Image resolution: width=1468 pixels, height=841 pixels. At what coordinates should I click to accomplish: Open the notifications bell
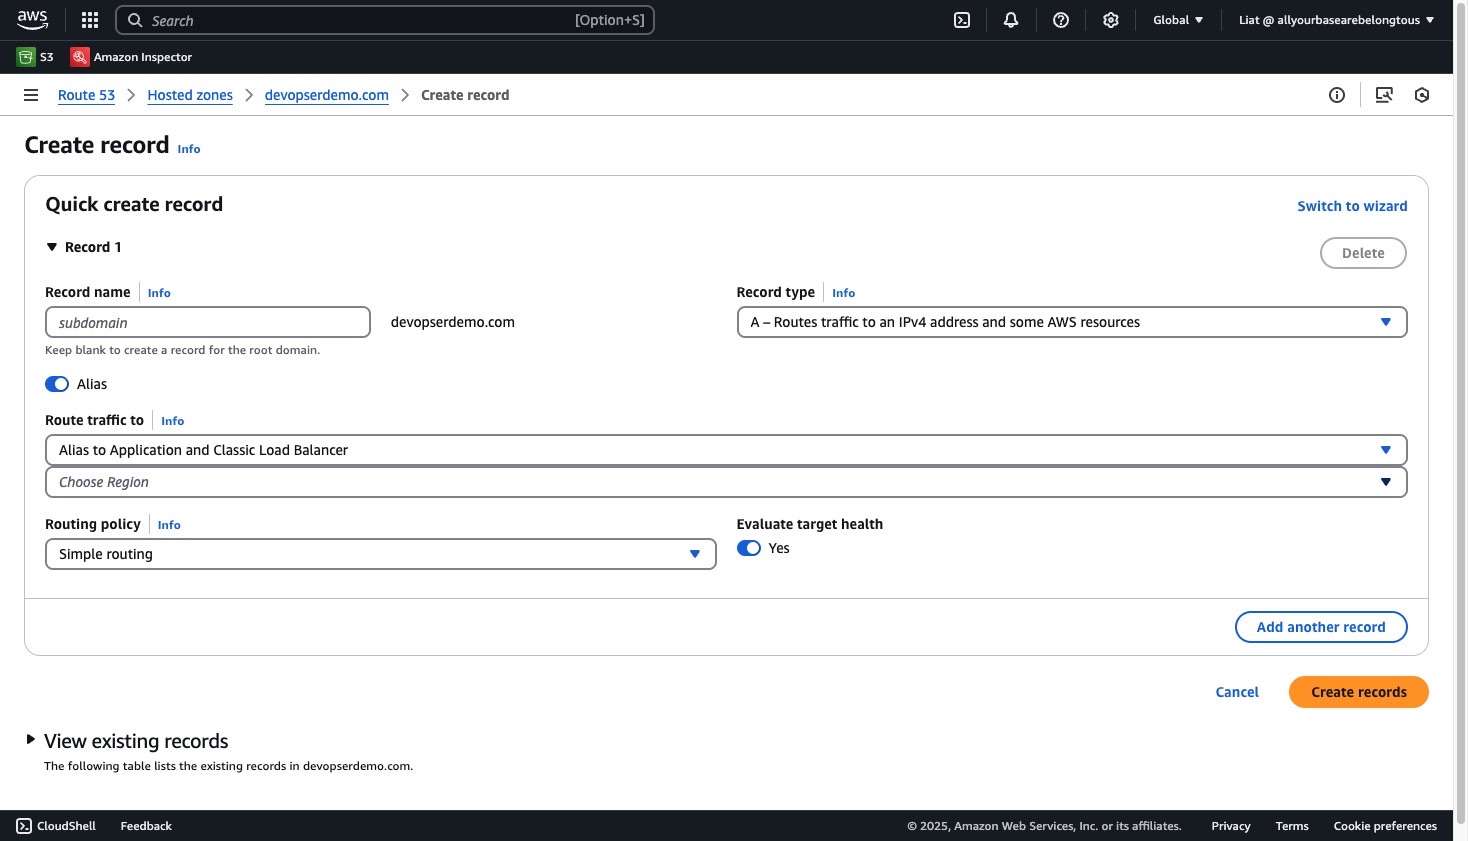(x=1011, y=20)
